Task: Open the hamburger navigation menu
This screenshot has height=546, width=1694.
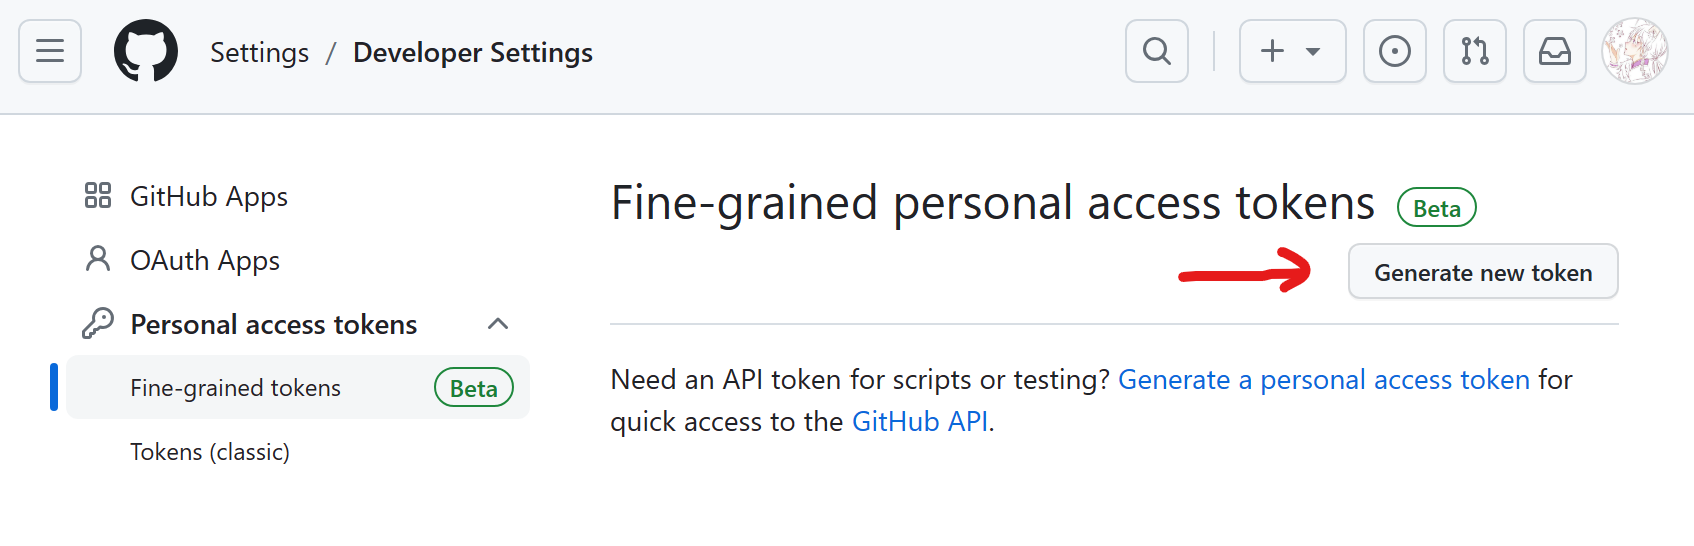Action: pyautogui.click(x=50, y=51)
